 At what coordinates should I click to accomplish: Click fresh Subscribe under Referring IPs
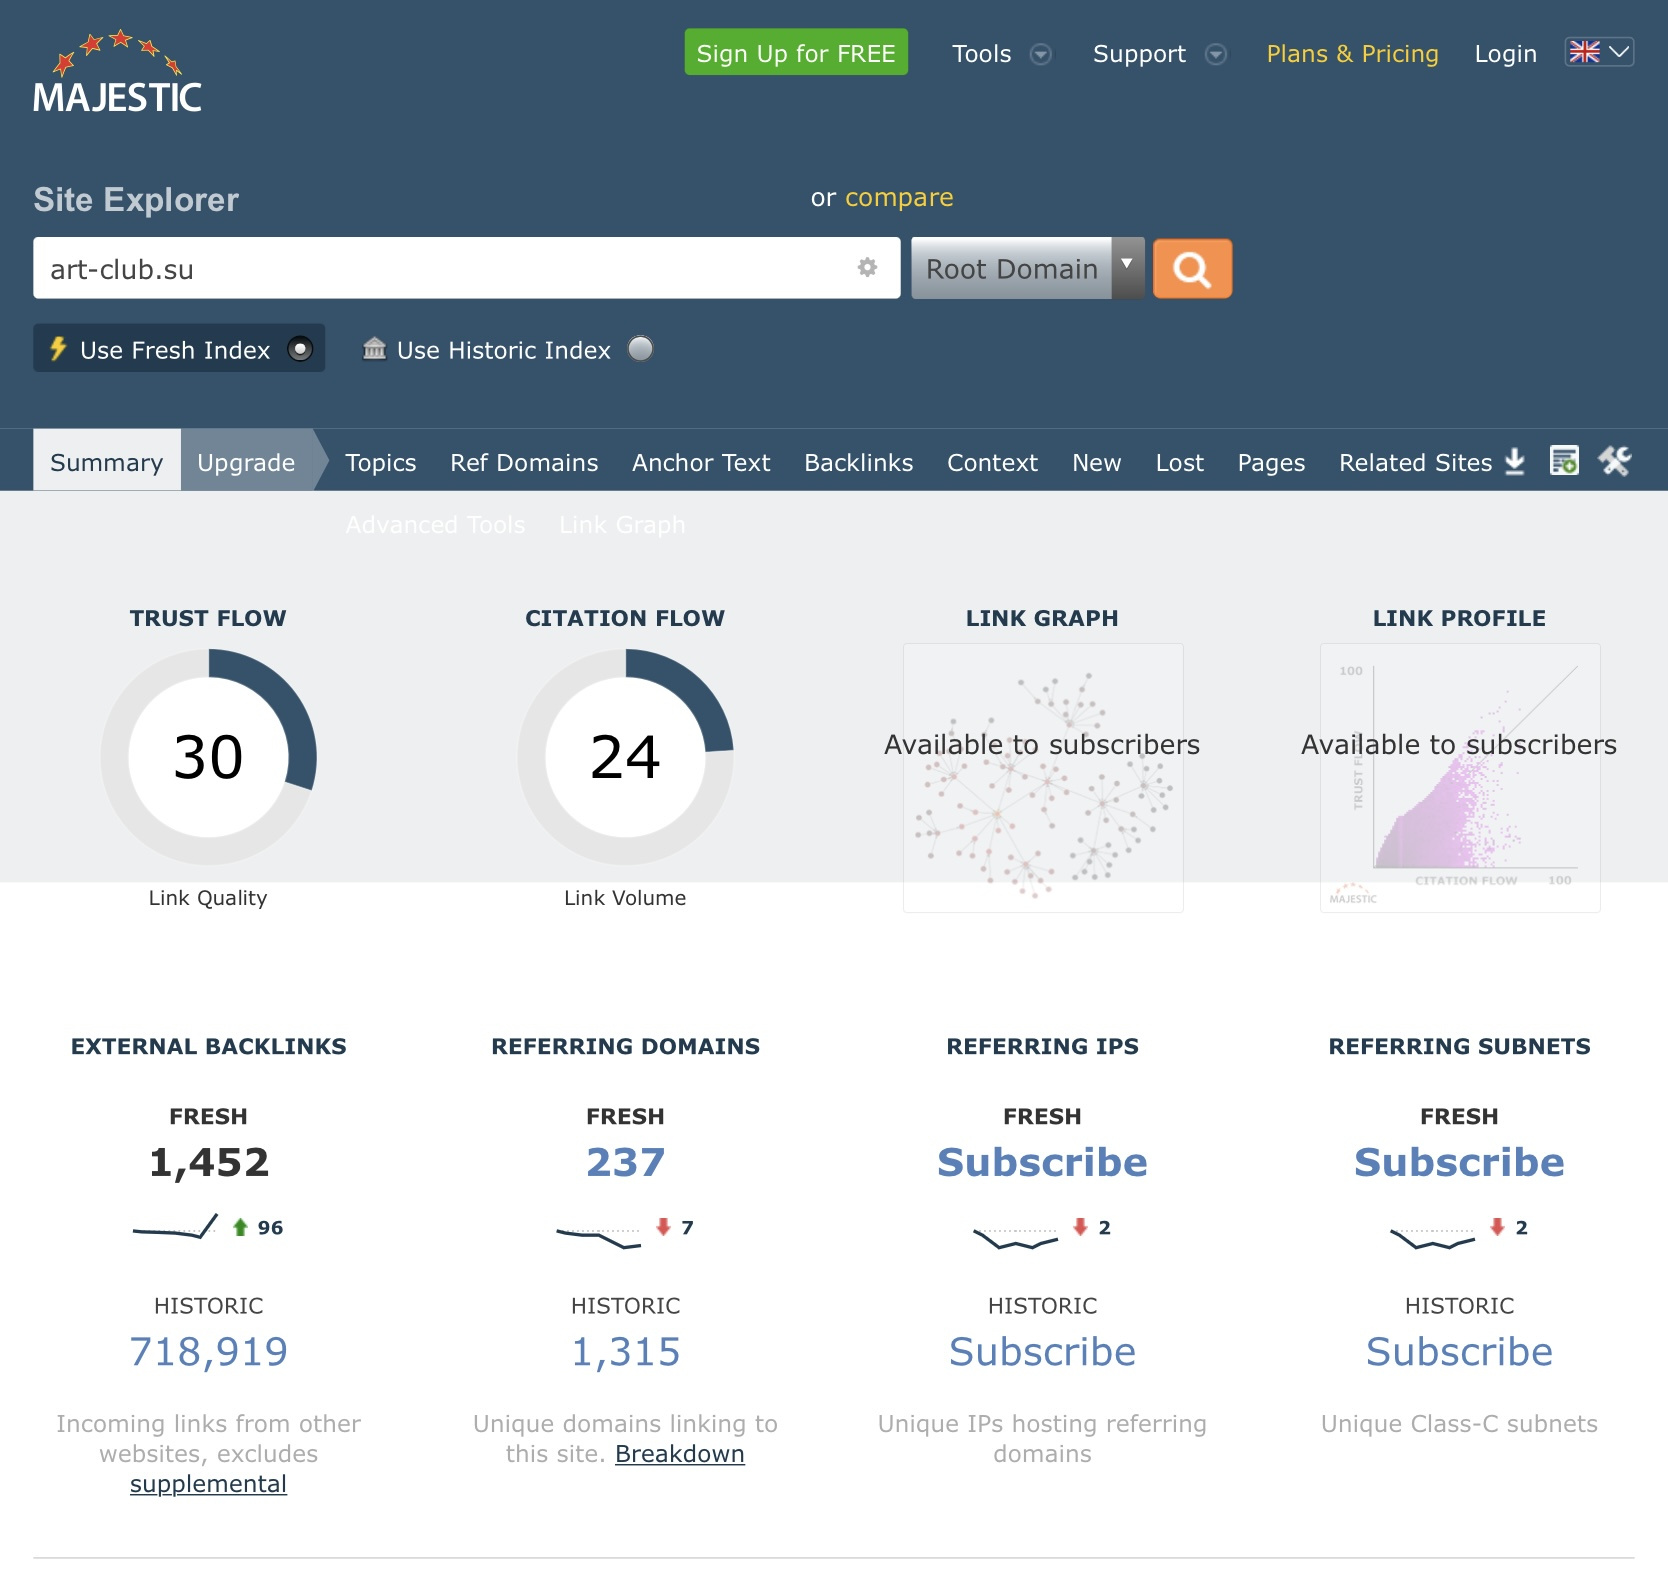[1042, 1161]
